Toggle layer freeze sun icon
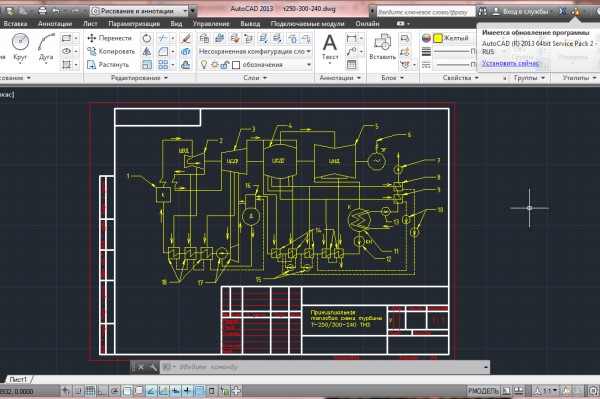This screenshot has height=399, width=600. click(215, 65)
